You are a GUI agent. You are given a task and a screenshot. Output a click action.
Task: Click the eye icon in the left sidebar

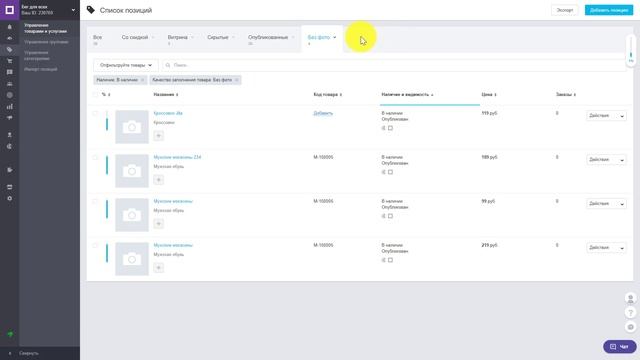click(9, 38)
